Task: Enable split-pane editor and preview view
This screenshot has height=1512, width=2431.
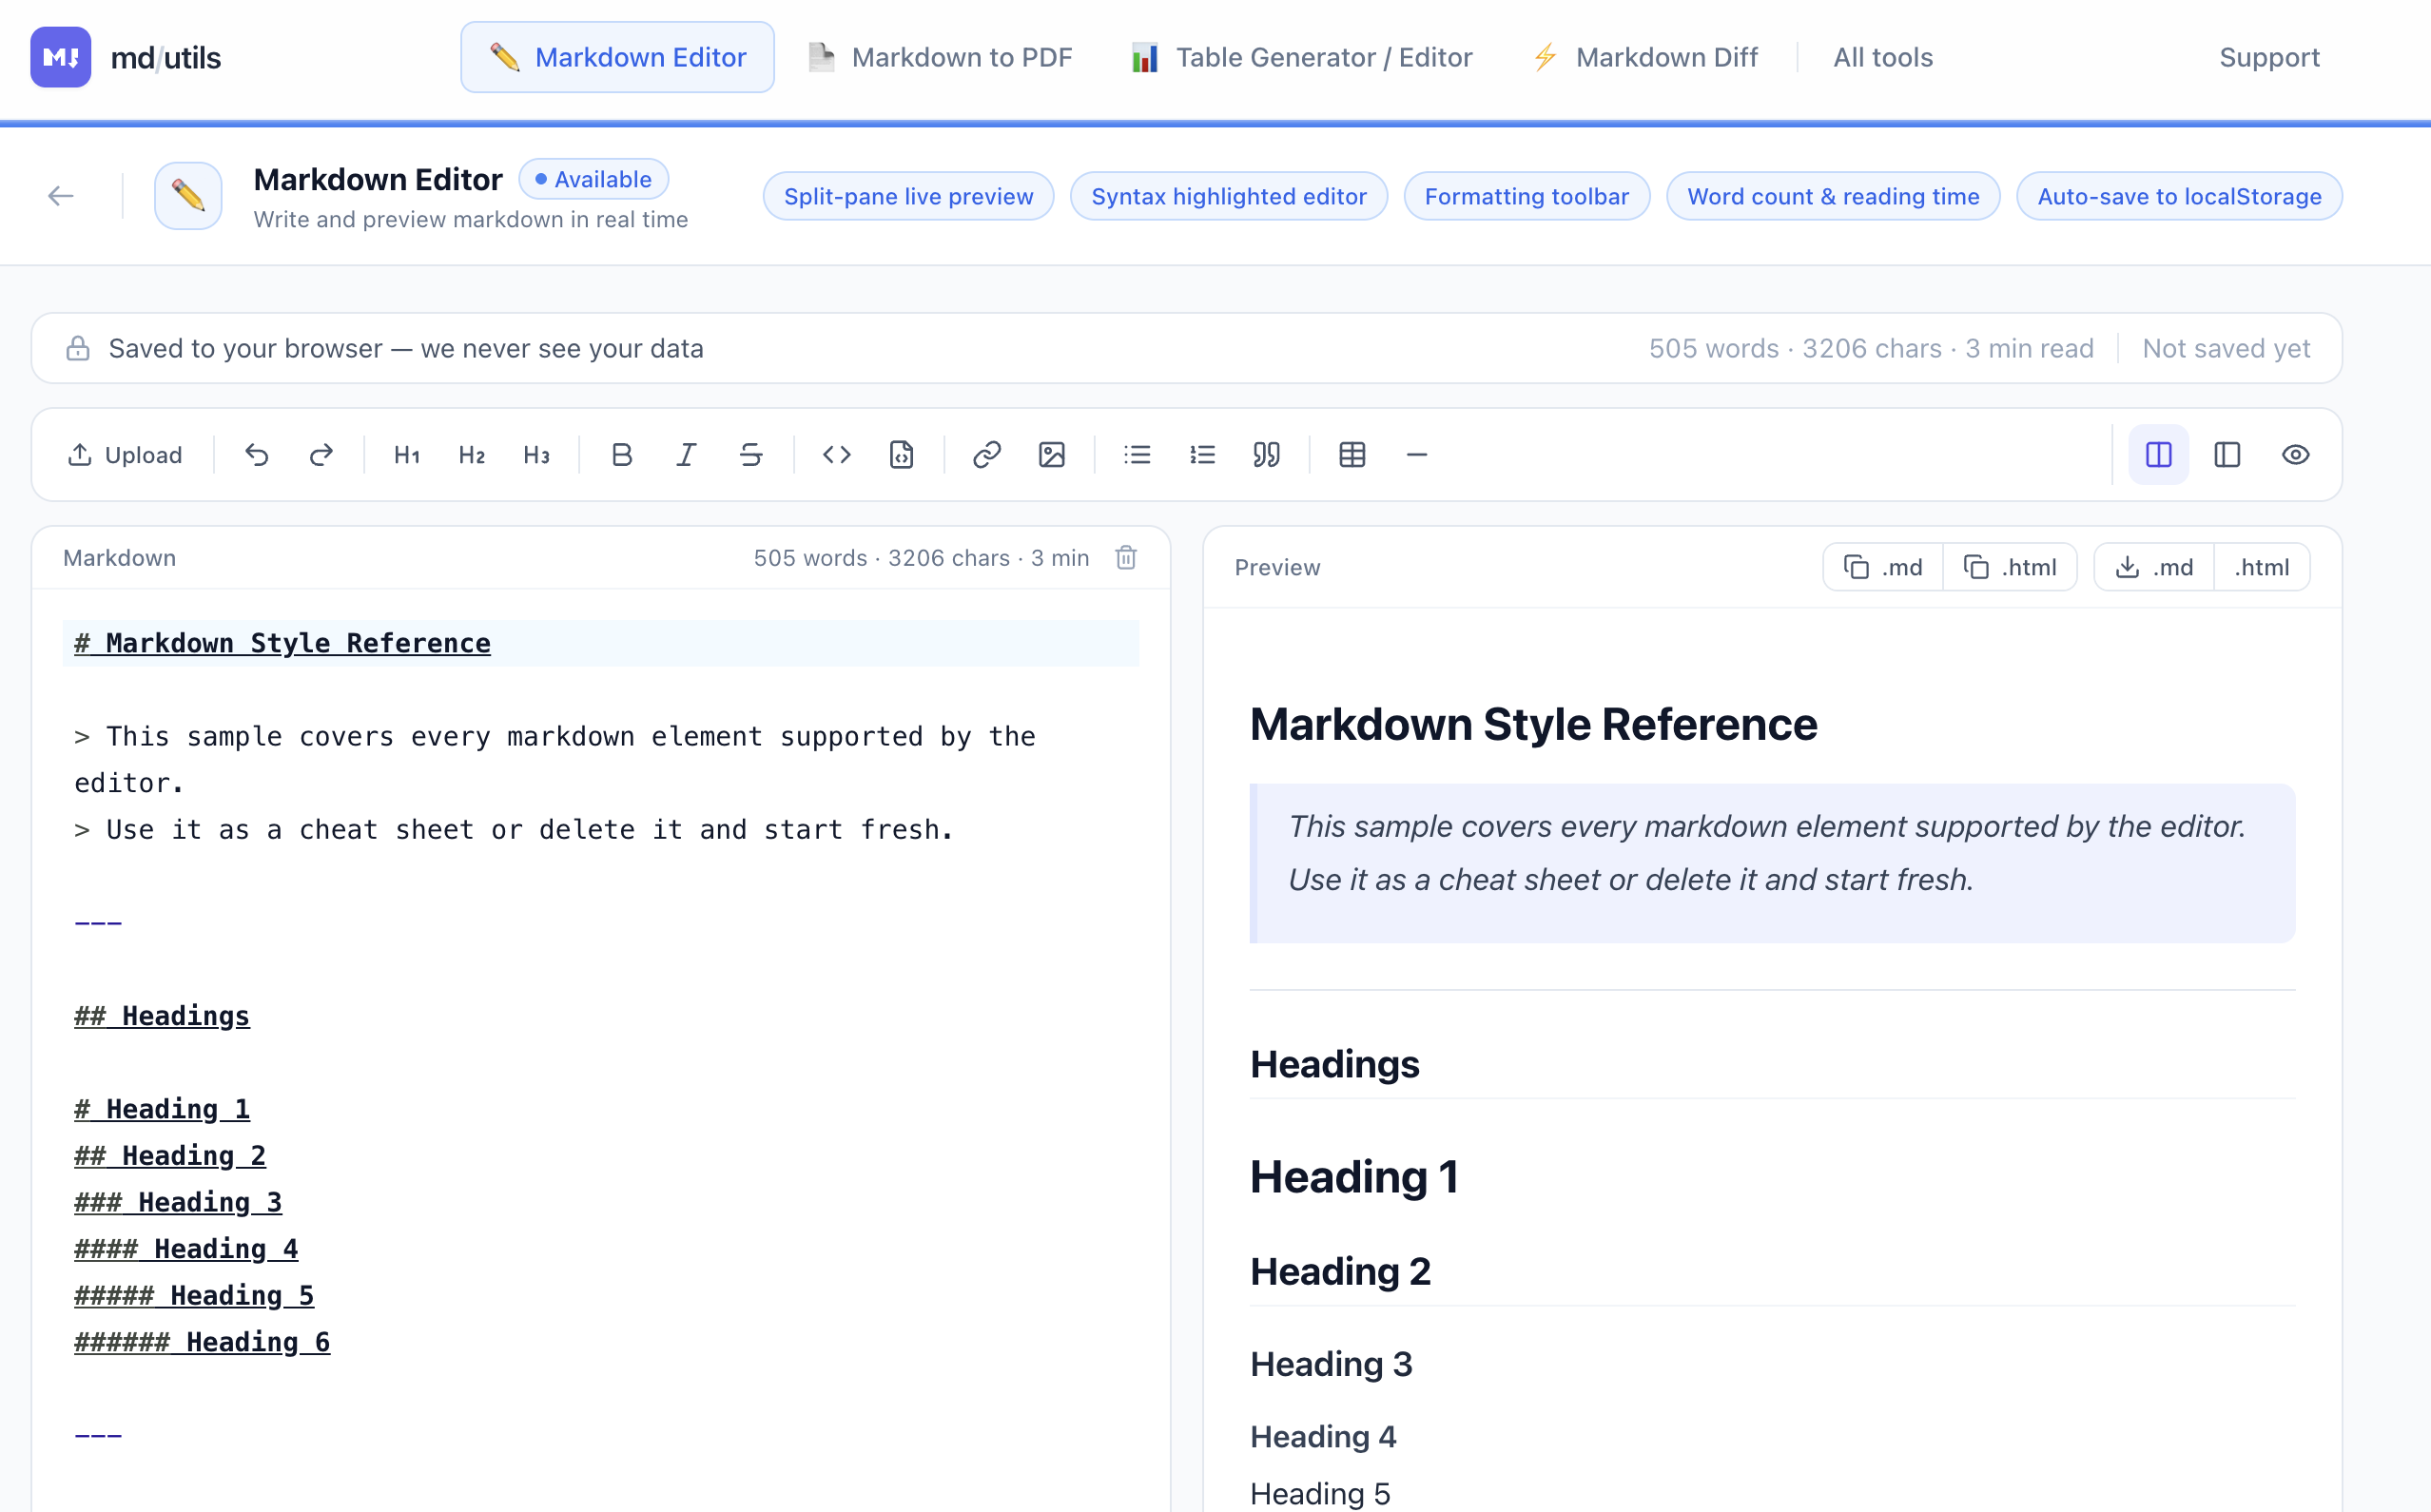Action: tap(2158, 455)
